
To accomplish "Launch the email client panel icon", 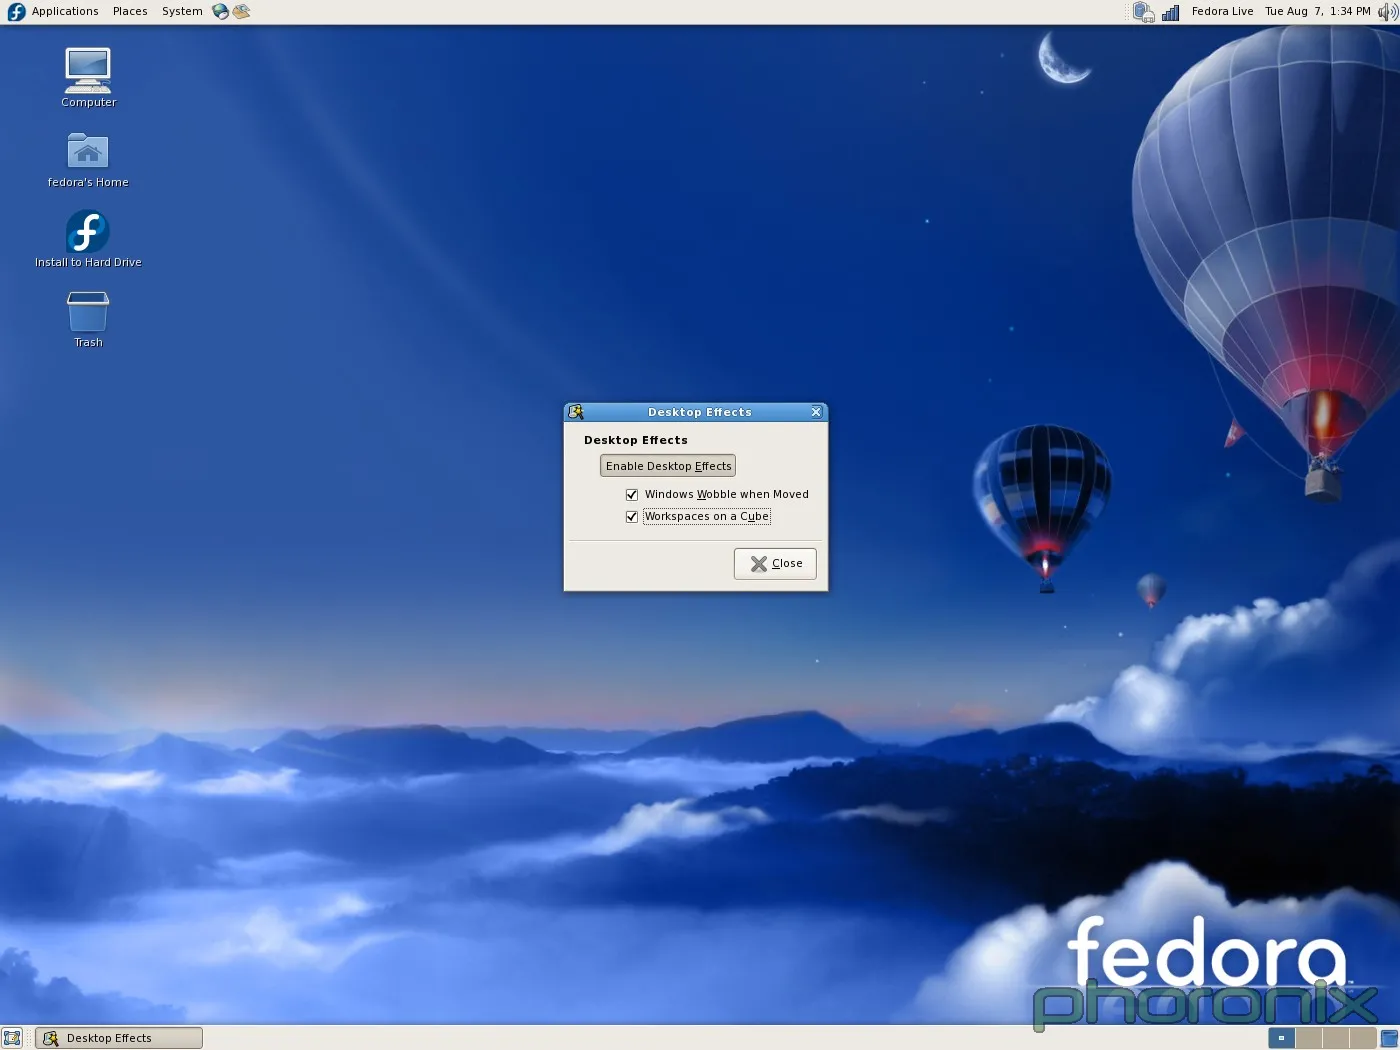I will pyautogui.click(x=241, y=12).
